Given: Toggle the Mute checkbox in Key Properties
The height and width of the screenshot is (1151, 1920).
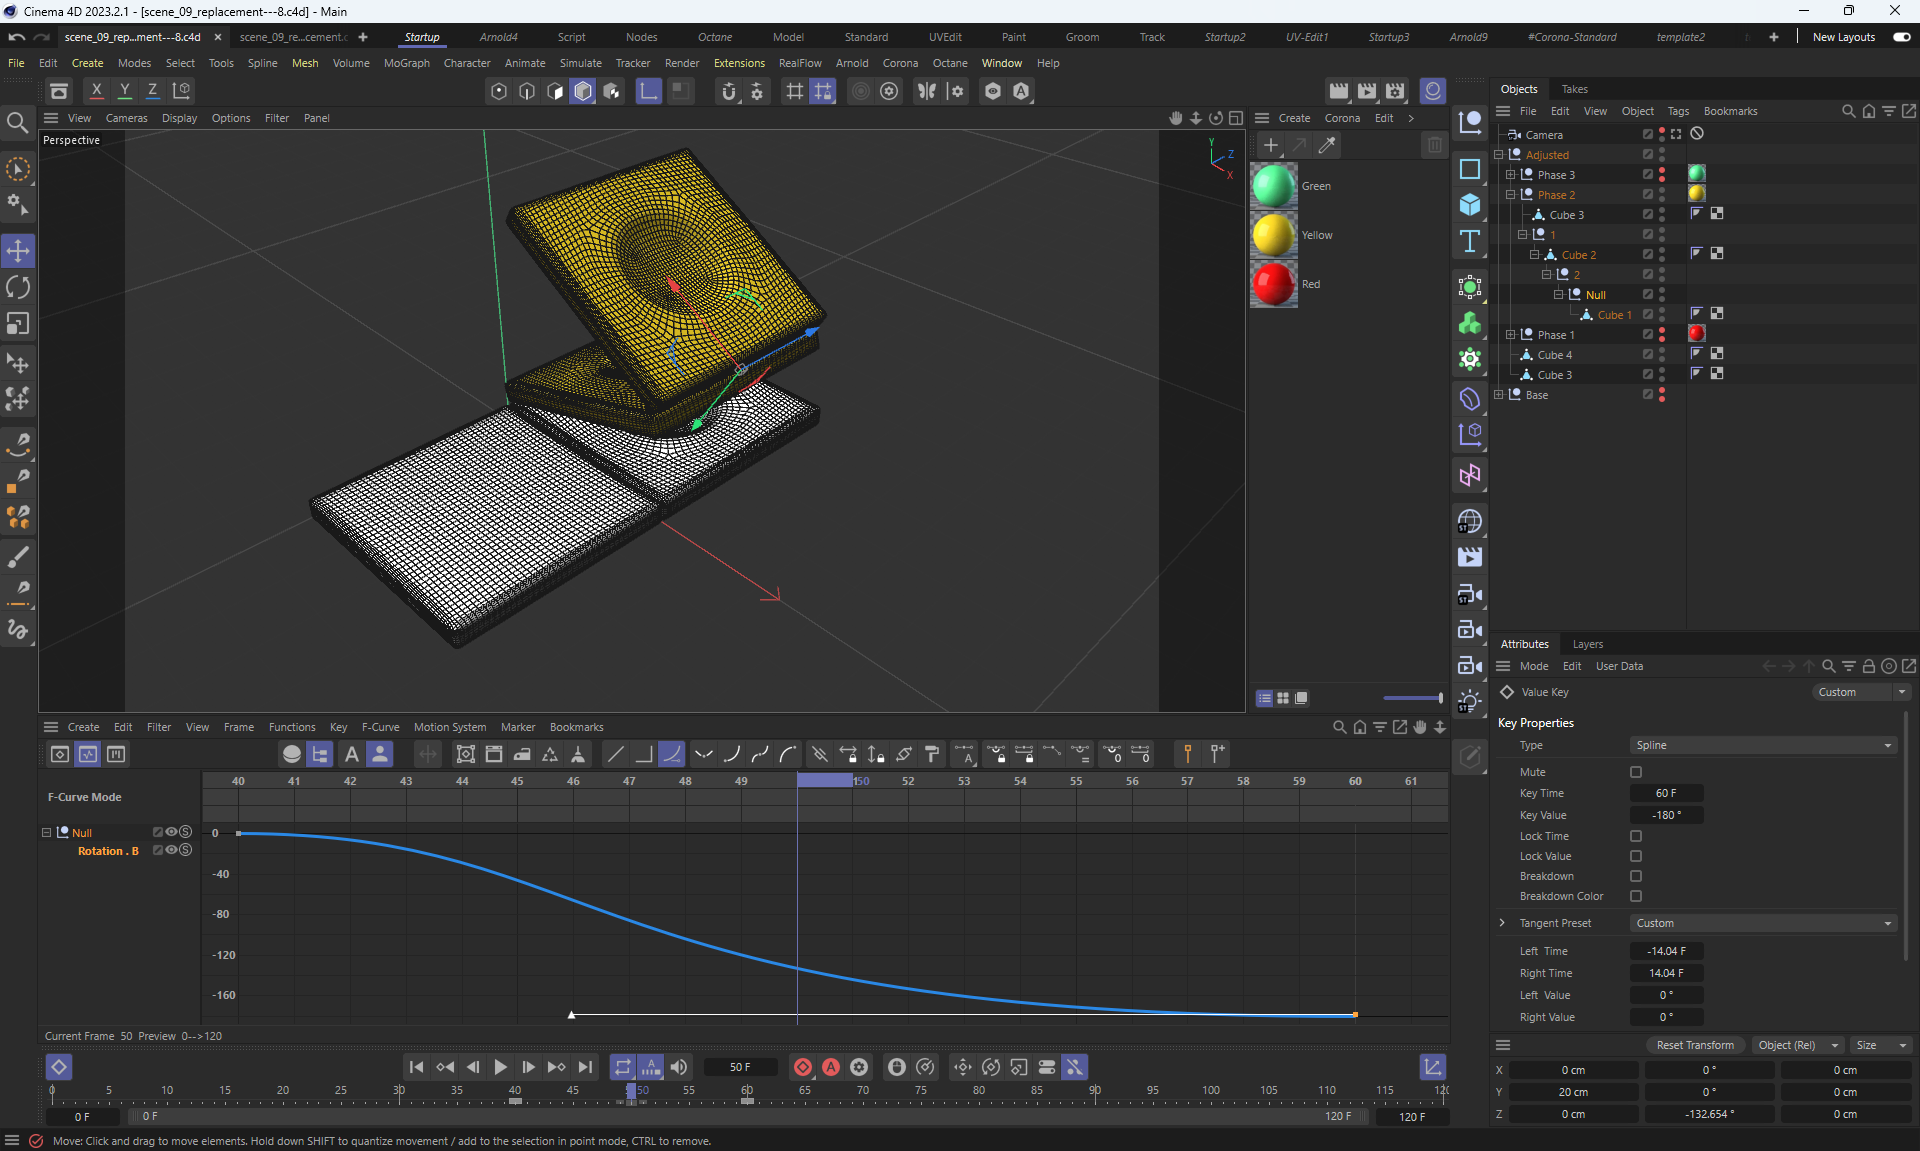Looking at the screenshot, I should [1636, 772].
